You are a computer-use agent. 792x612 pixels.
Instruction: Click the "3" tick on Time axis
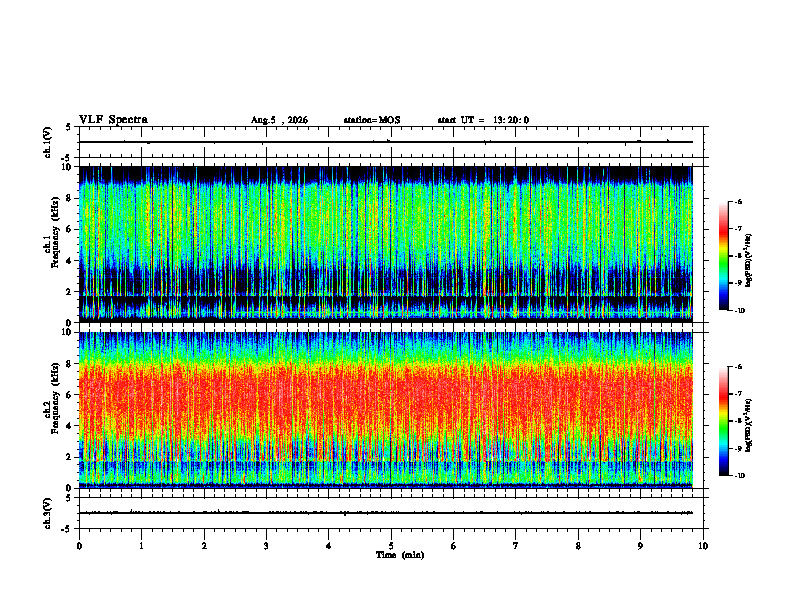(266, 546)
